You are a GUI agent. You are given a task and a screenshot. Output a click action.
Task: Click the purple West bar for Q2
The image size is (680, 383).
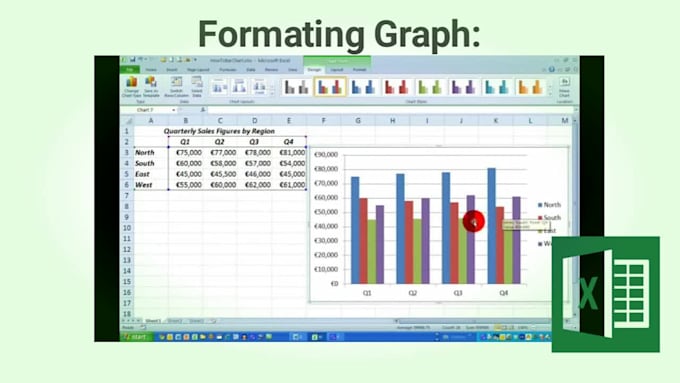pos(425,241)
